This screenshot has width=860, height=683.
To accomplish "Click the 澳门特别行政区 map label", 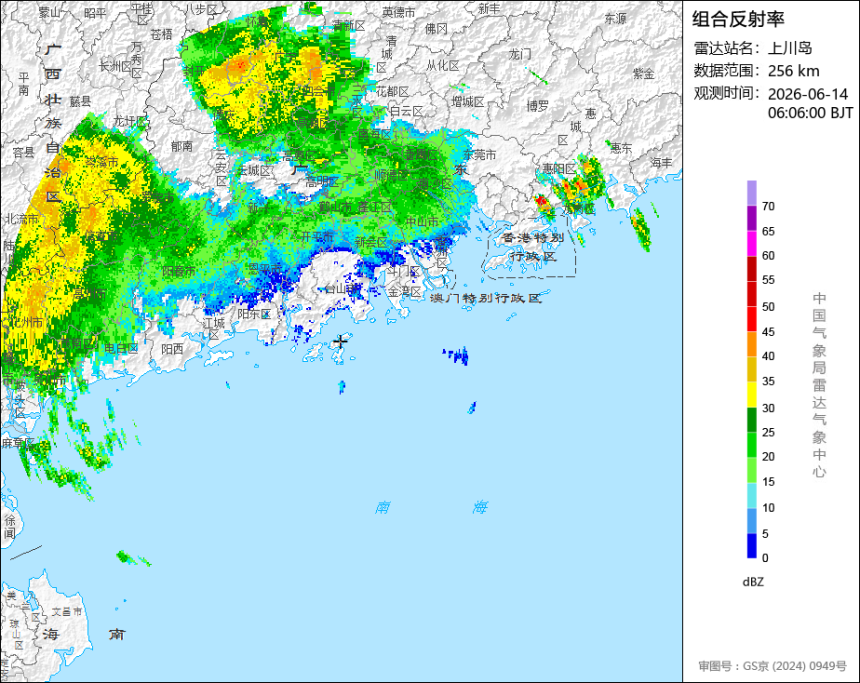I will tap(486, 298).
